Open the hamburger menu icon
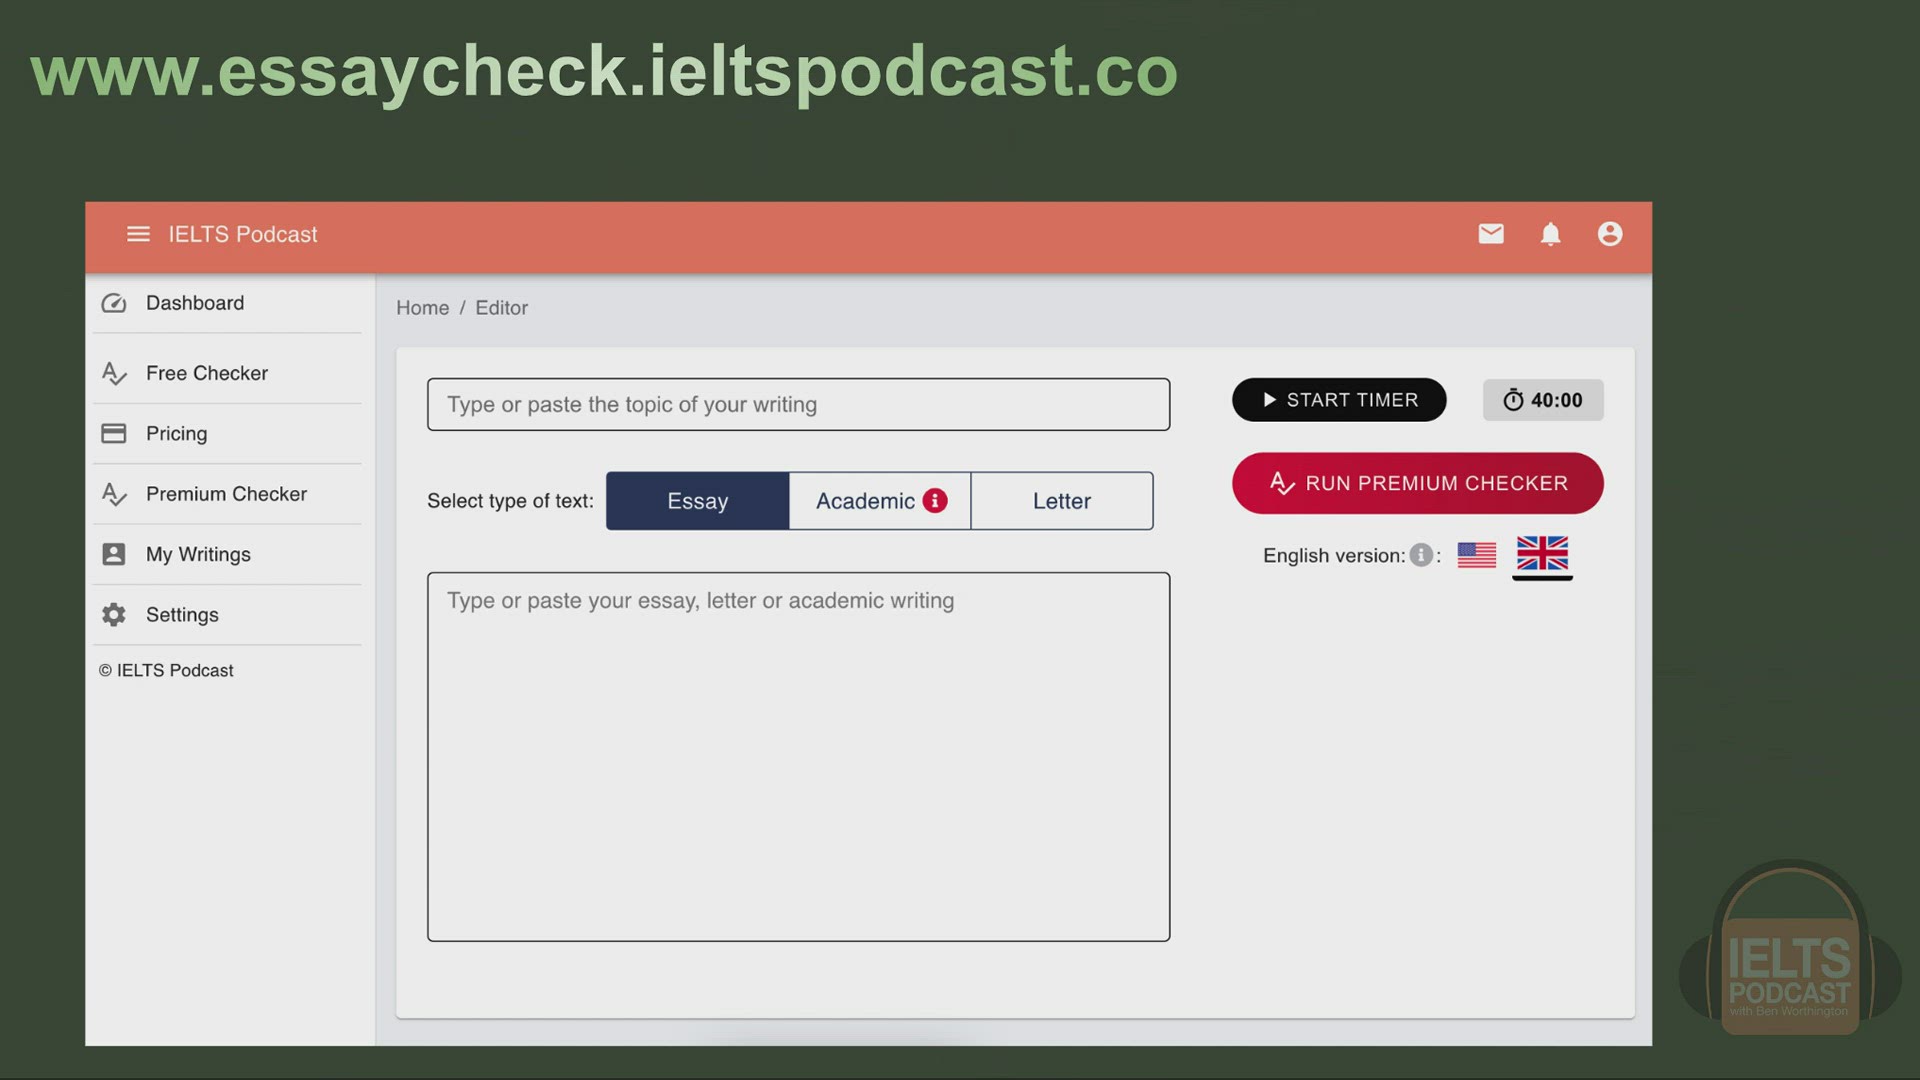1920x1080 pixels. [x=138, y=234]
